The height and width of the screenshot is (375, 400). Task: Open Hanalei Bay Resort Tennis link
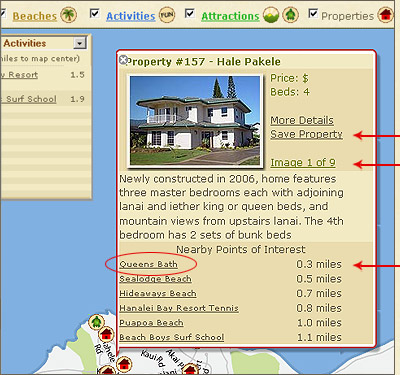pos(179,308)
